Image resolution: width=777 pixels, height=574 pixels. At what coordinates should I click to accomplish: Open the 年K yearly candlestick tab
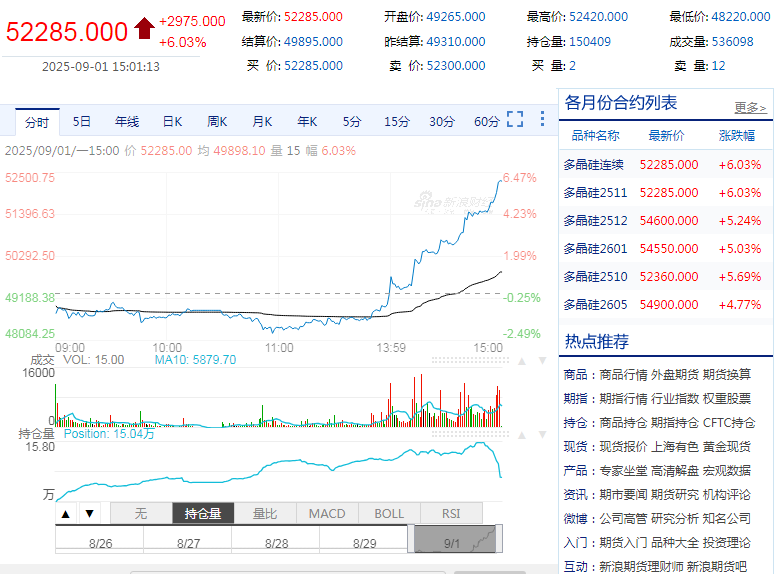[x=307, y=121]
